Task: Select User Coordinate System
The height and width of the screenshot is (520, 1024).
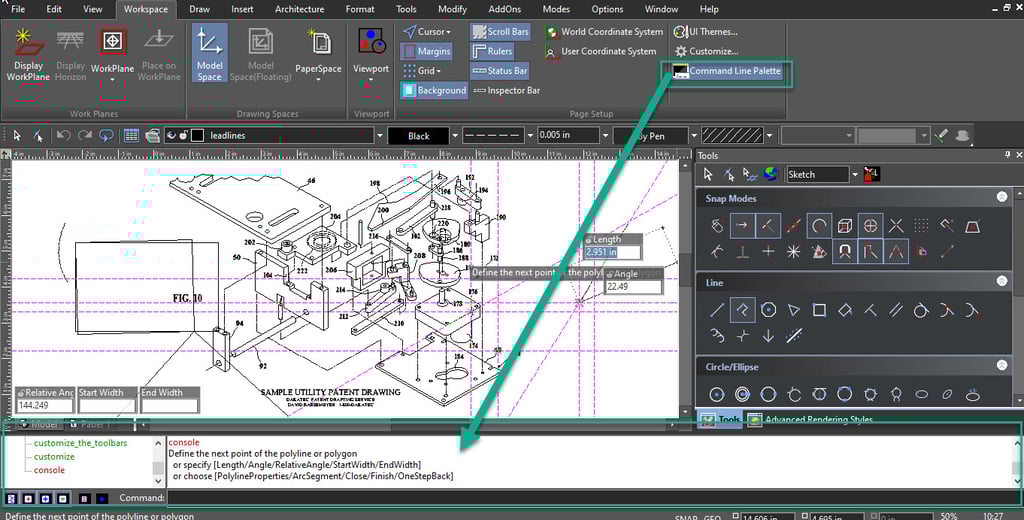Action: click(601, 51)
